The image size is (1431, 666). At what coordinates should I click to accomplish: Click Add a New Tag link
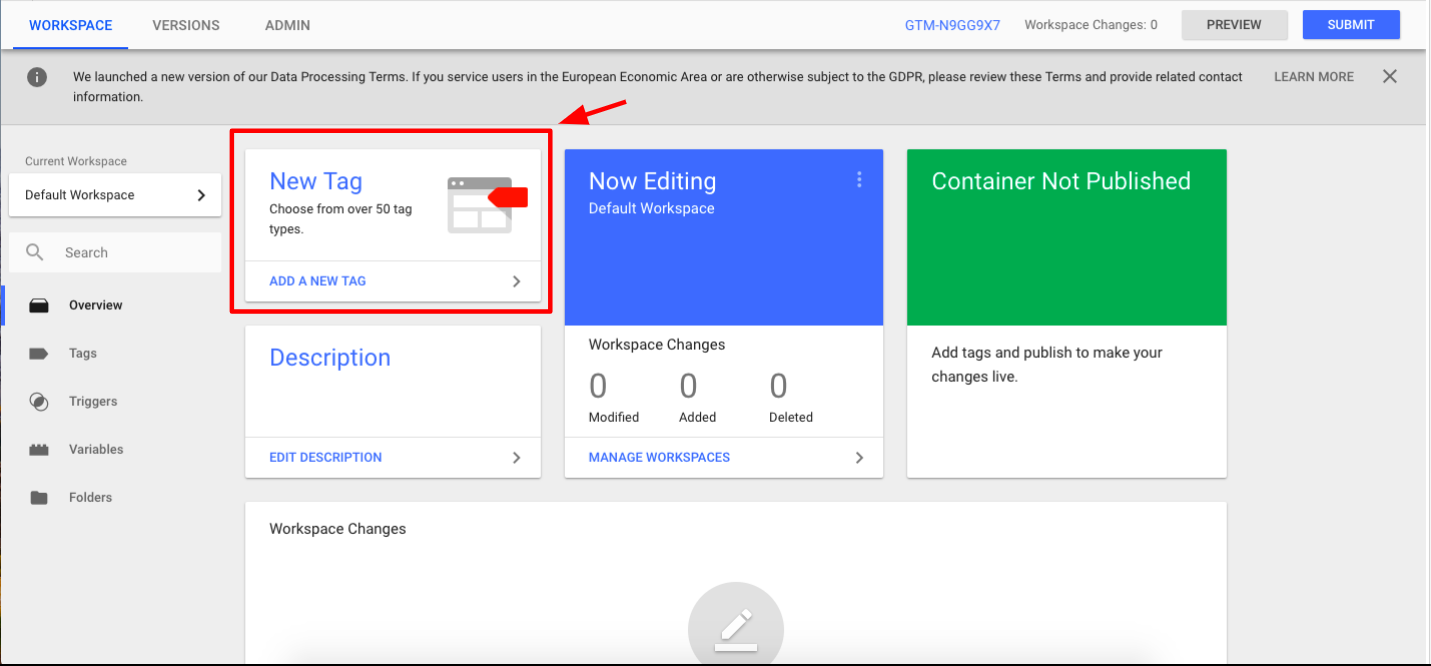coord(318,282)
